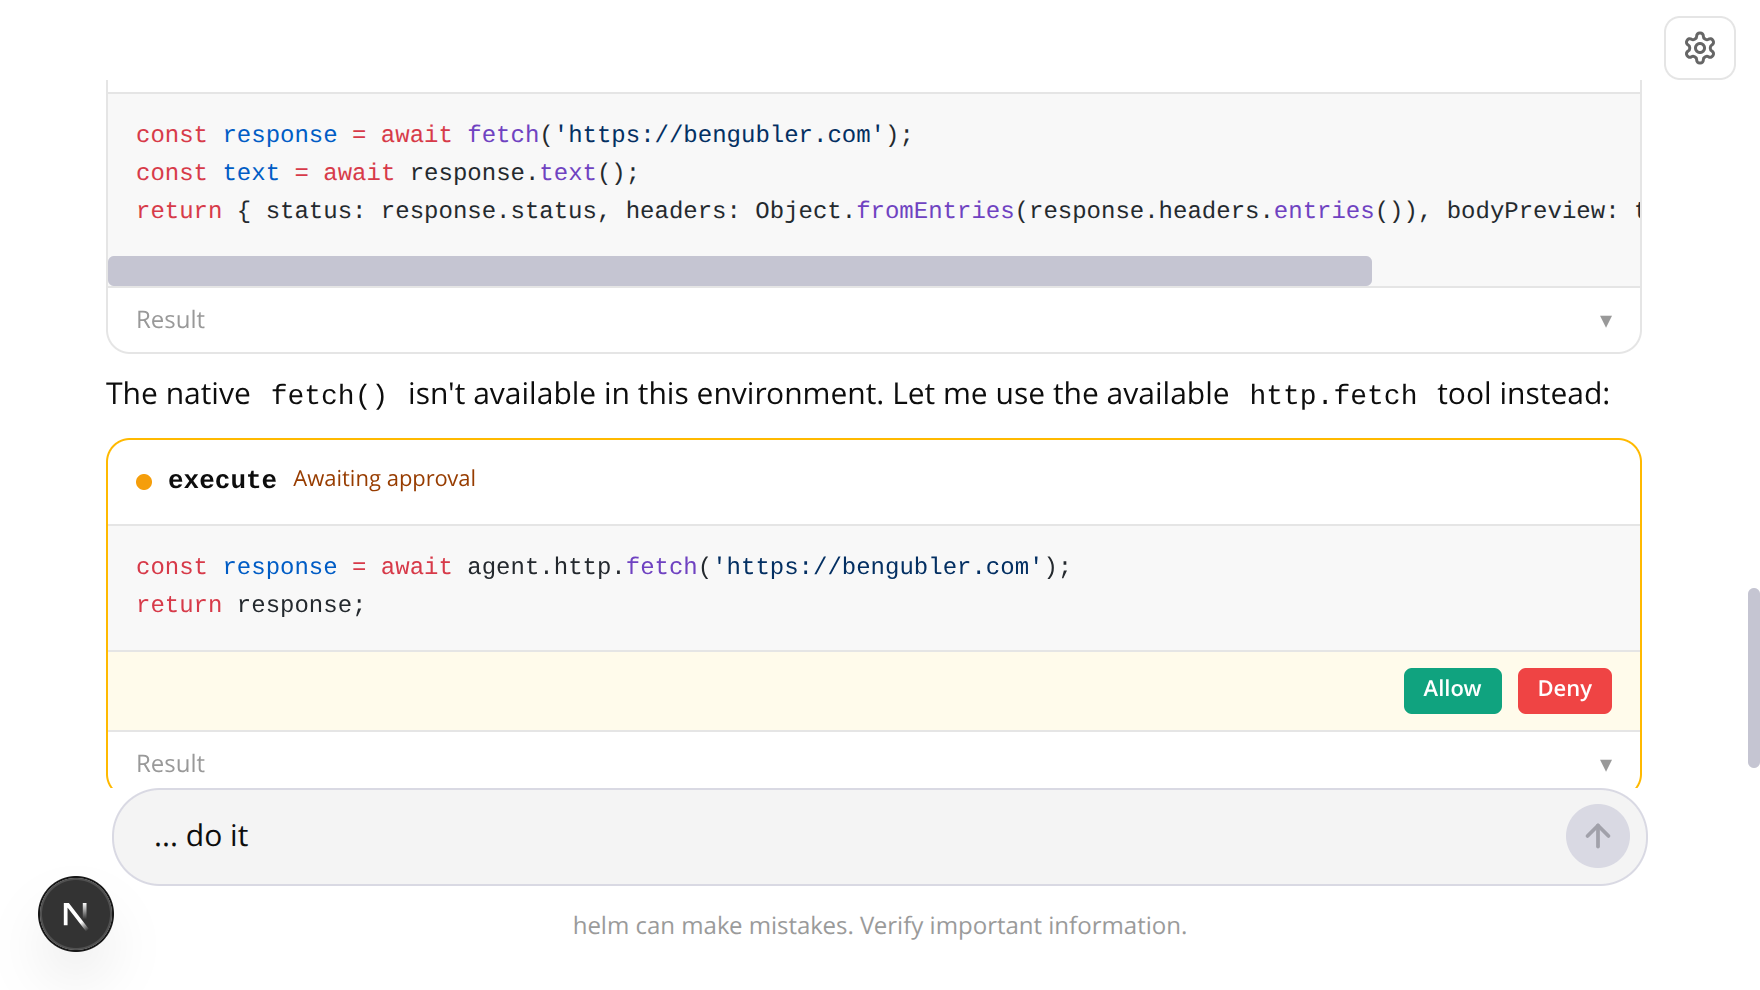The height and width of the screenshot is (990, 1760).
Task: Click the agent.http.fetch code line
Action: tap(603, 567)
